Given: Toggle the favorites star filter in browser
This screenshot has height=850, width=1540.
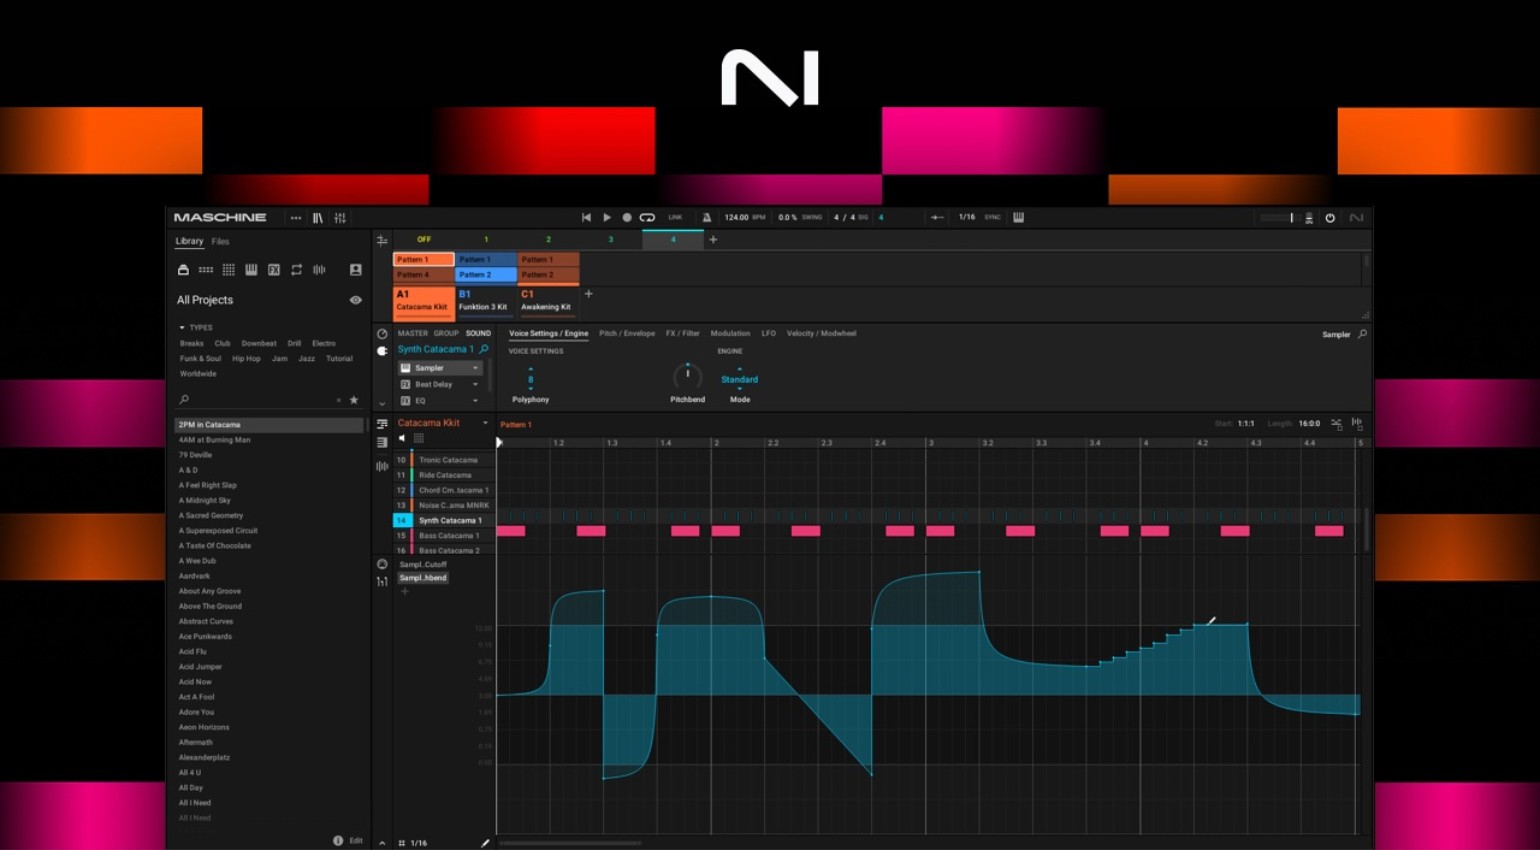Looking at the screenshot, I should 353,400.
